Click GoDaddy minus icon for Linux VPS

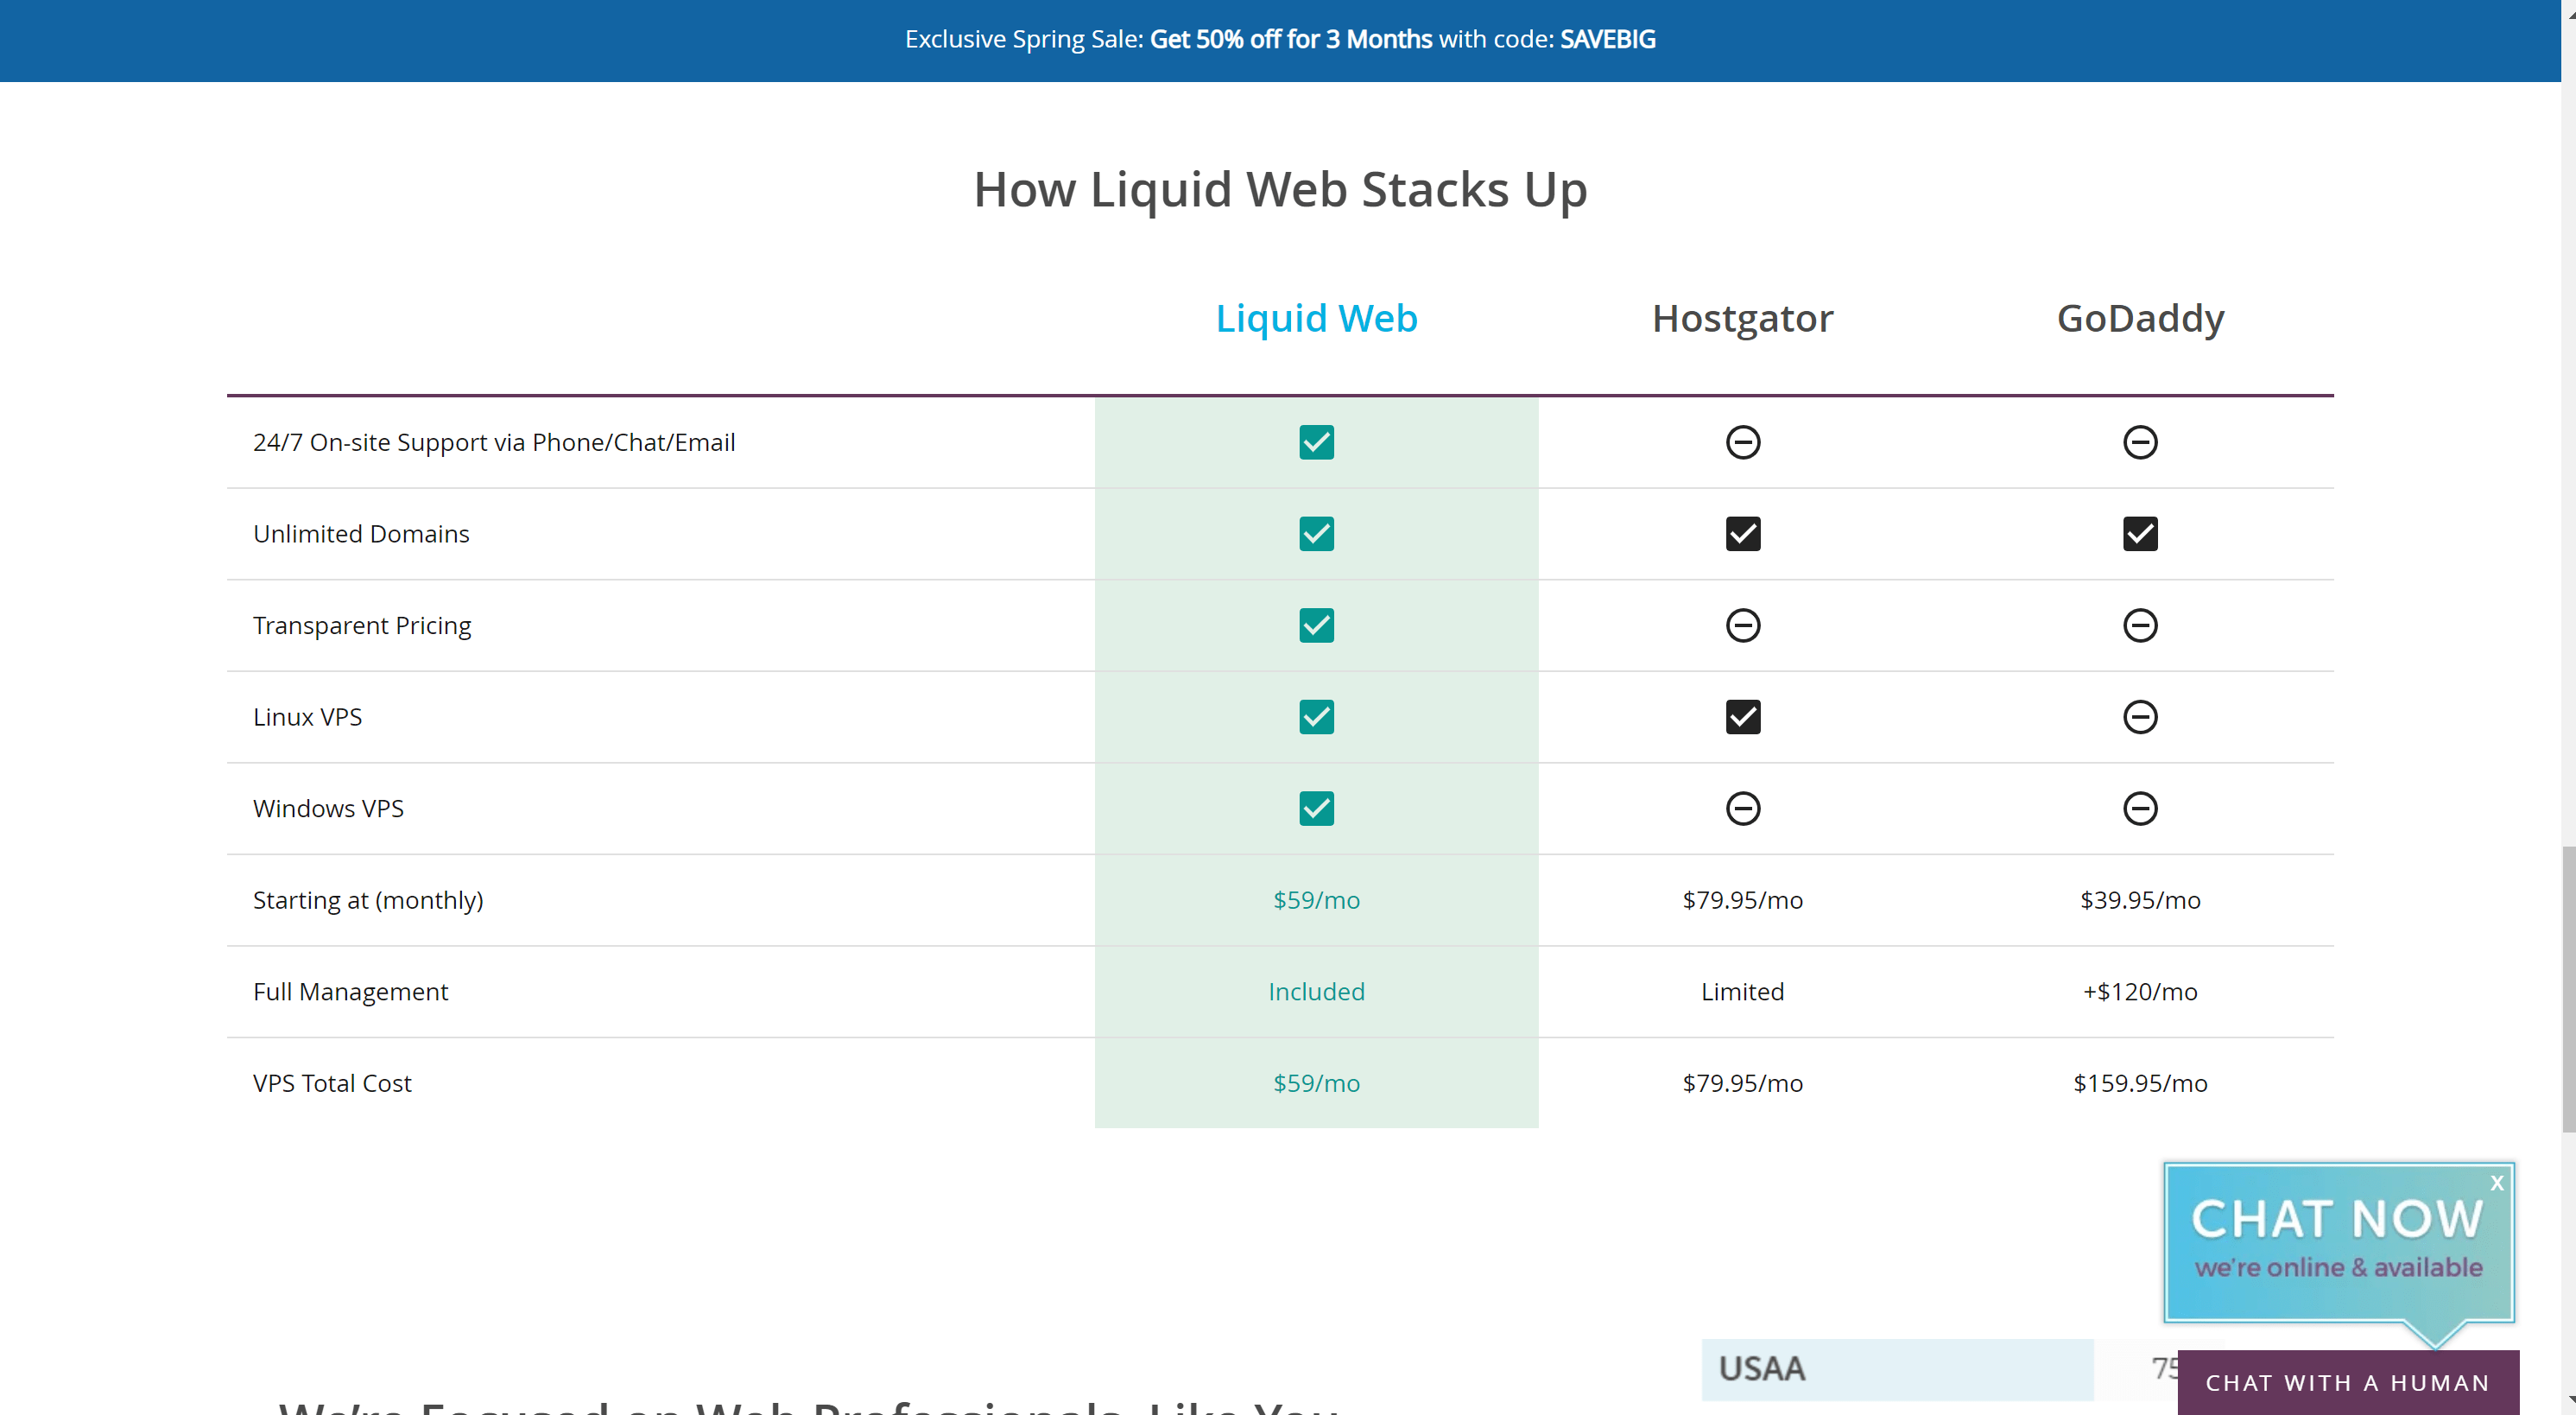(x=2140, y=717)
